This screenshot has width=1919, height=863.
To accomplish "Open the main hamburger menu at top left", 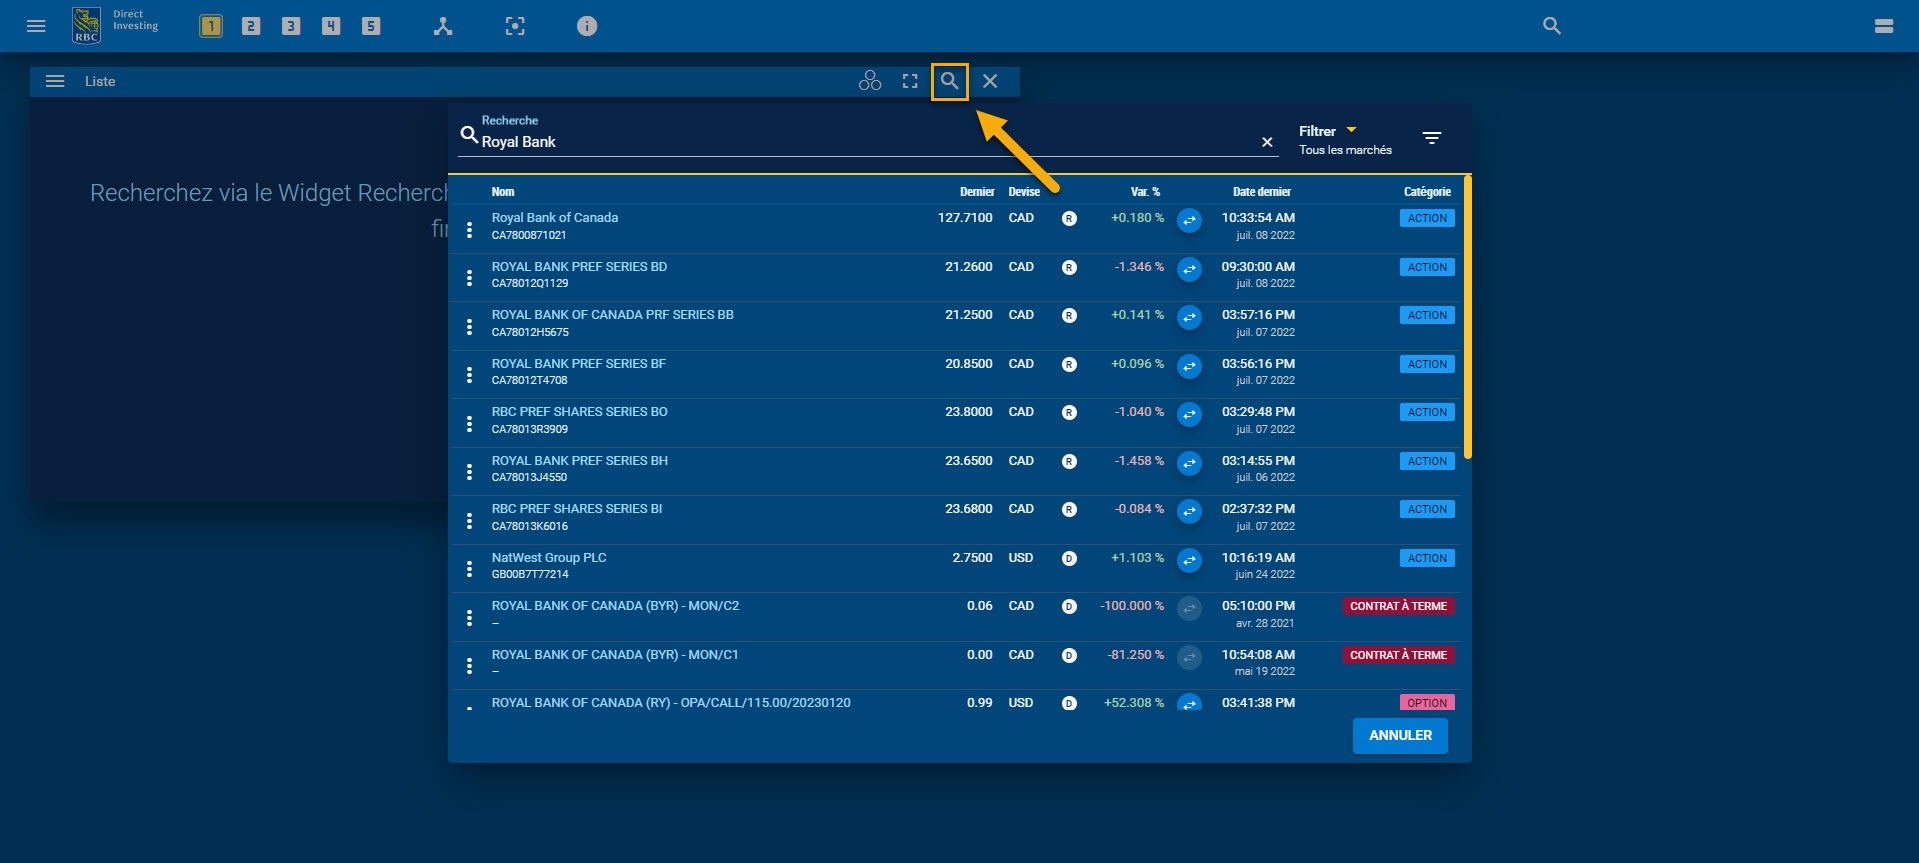I will point(36,26).
